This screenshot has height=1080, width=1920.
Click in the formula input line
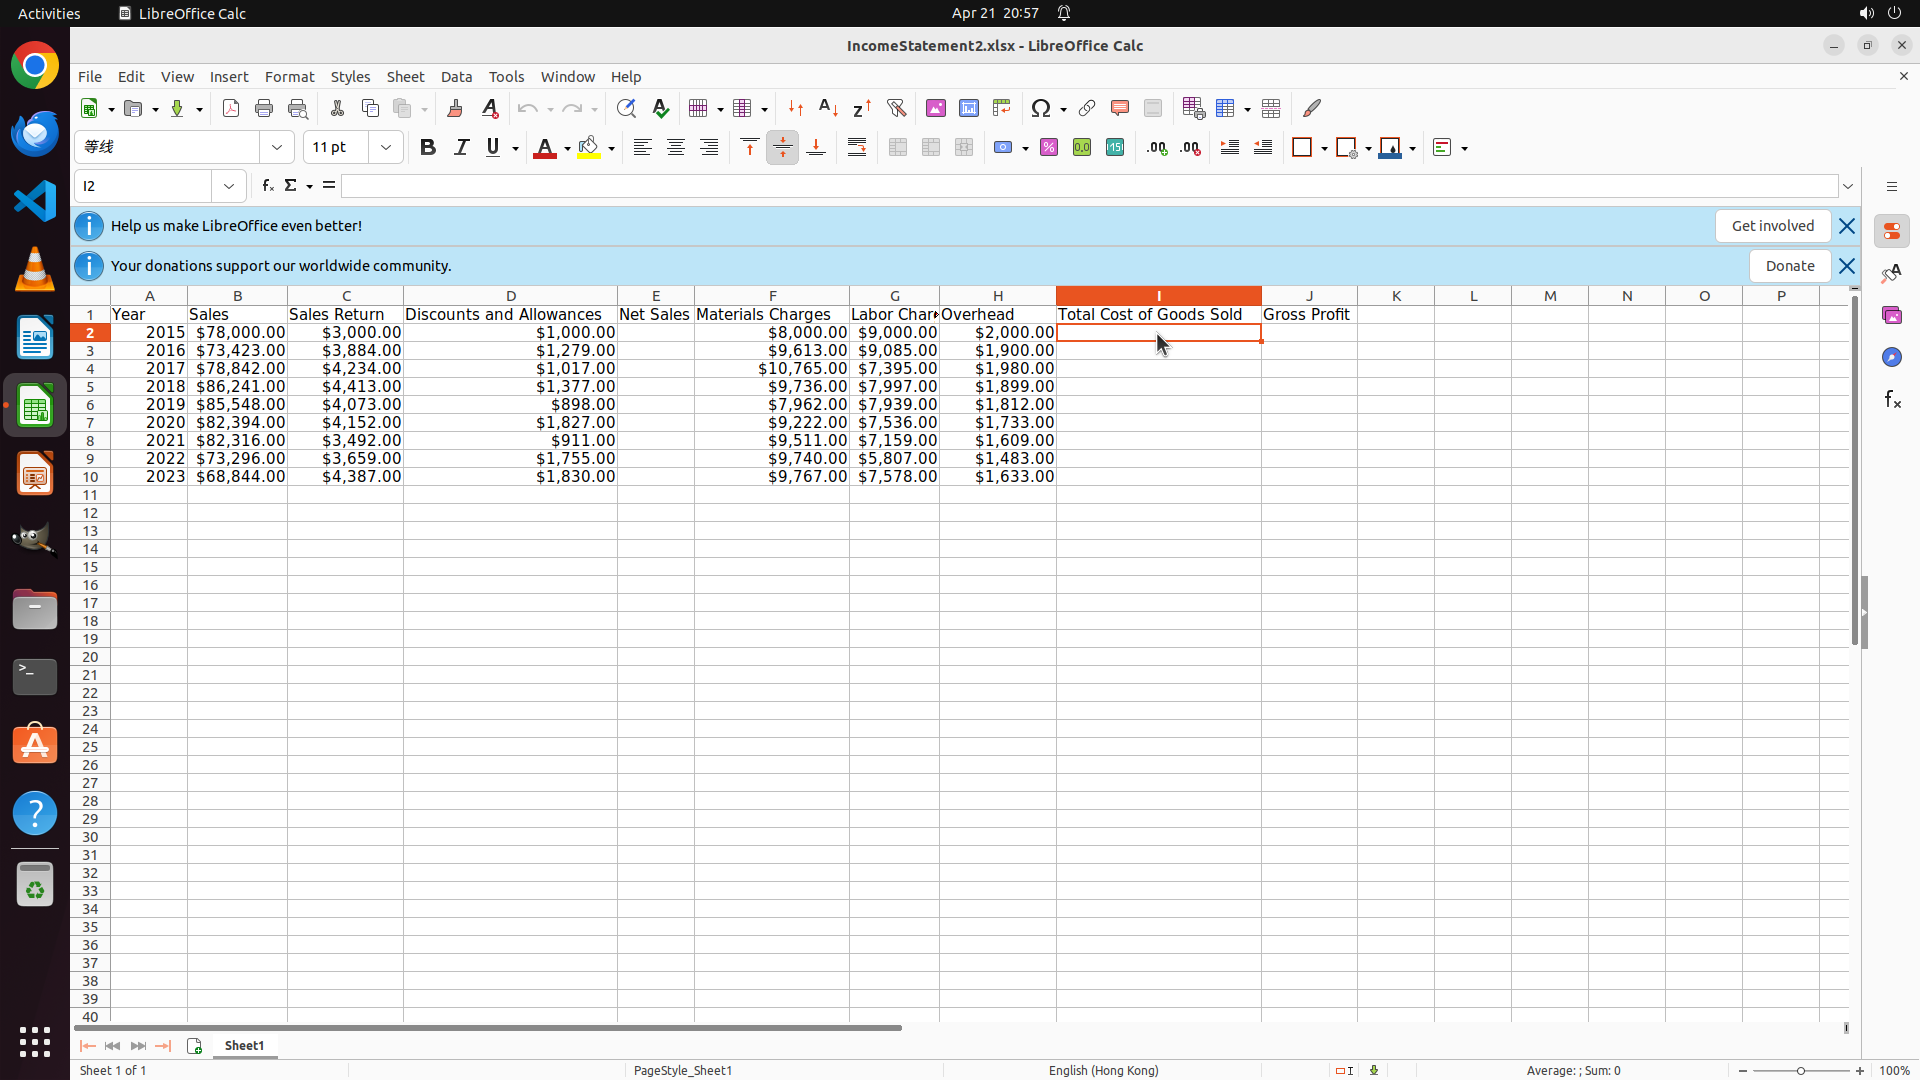[1088, 186]
